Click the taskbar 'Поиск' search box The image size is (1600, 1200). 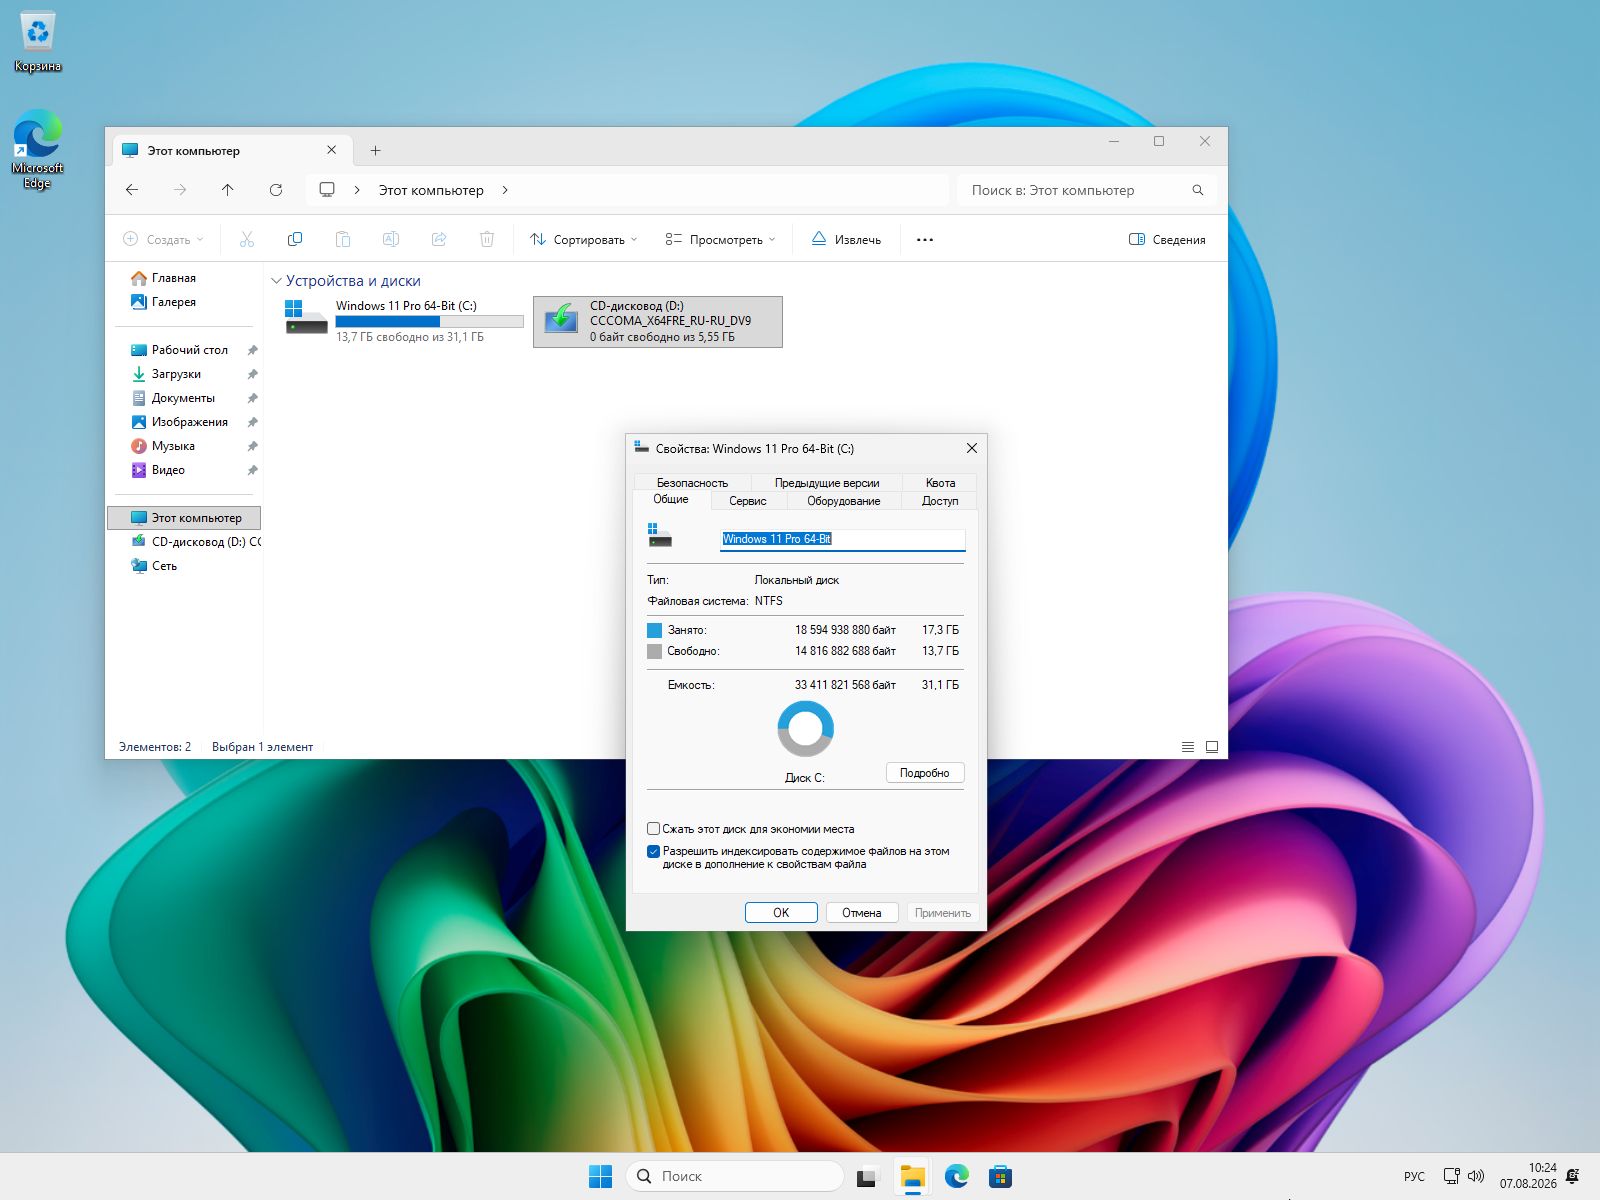[x=735, y=1176]
